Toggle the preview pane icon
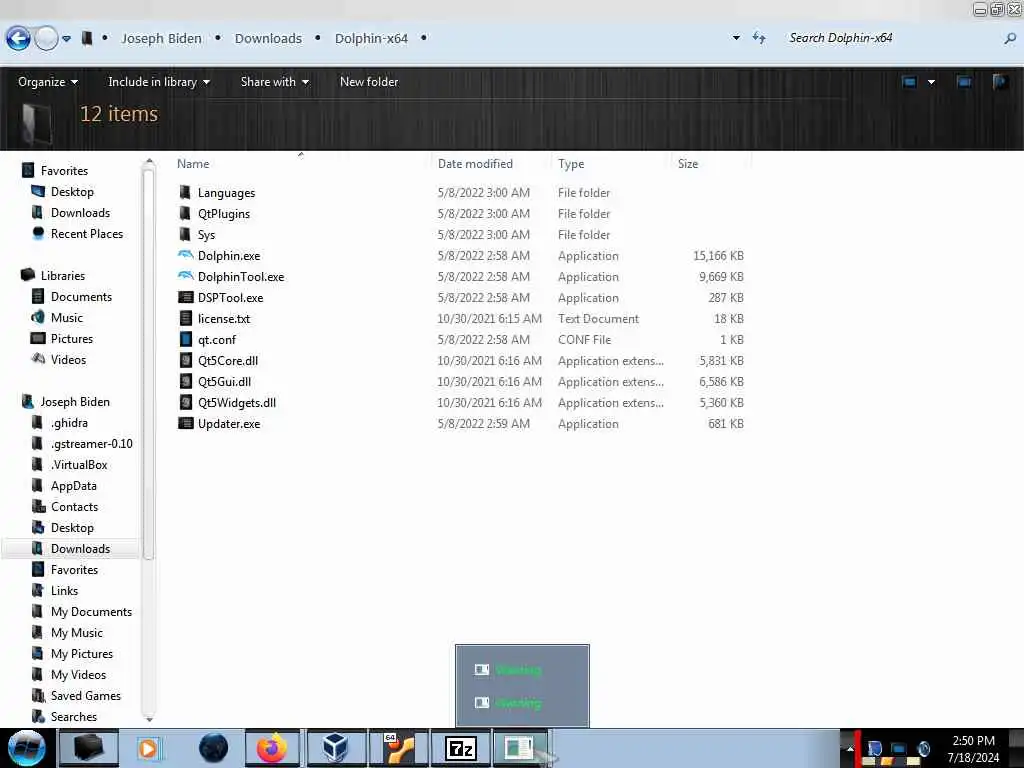Viewport: 1024px width, 768px height. coord(963,82)
